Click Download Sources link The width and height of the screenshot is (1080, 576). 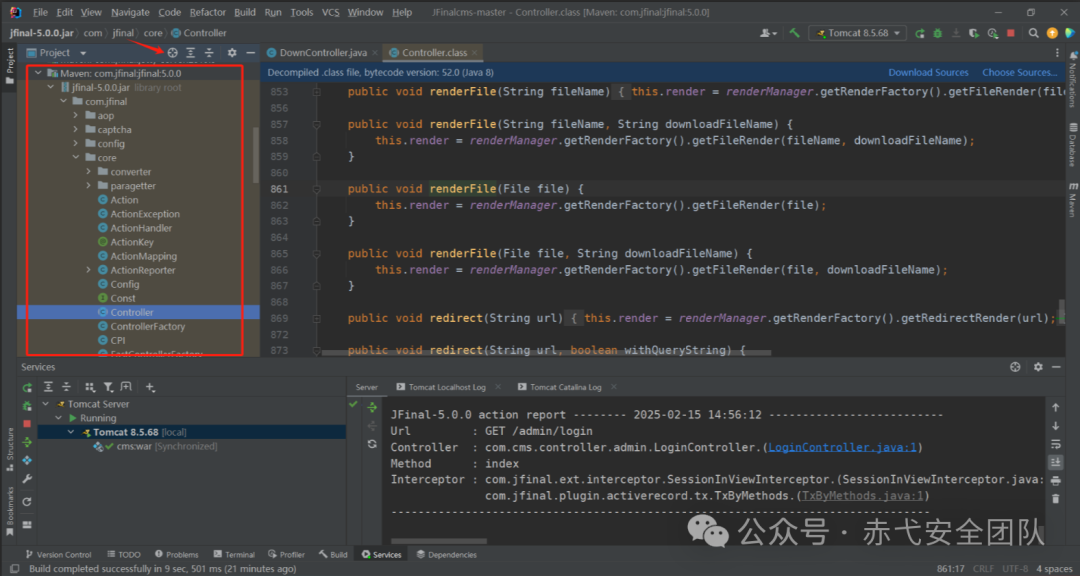coord(928,72)
